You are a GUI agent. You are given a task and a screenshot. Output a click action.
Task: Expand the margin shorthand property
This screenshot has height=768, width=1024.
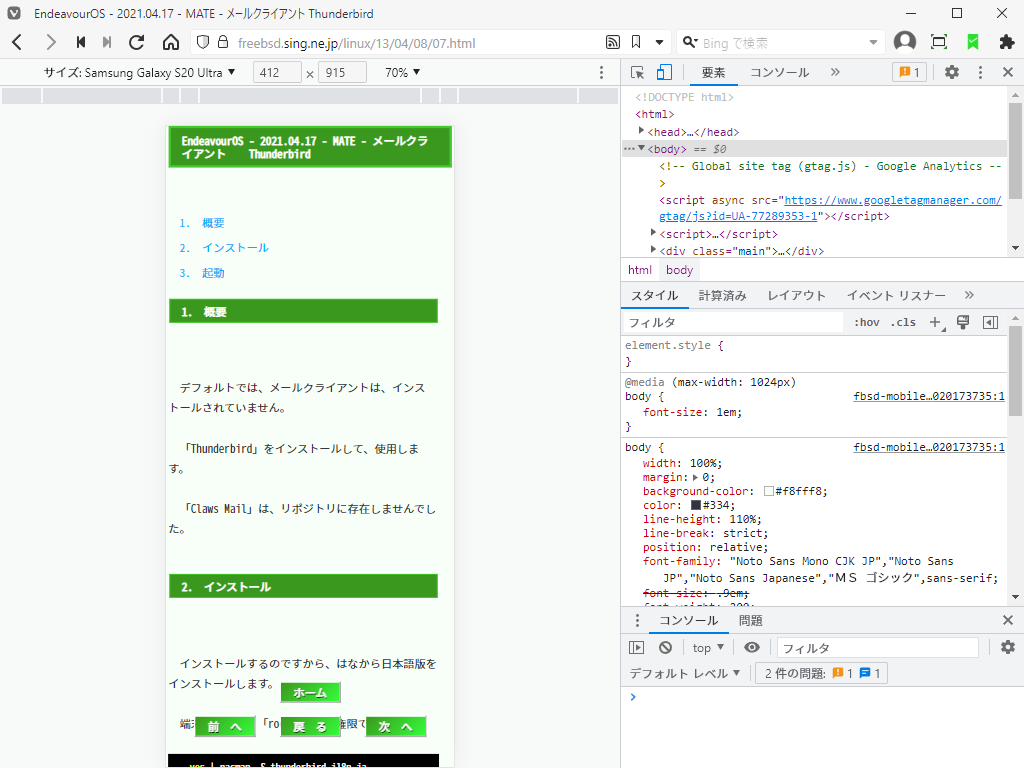tap(696, 477)
